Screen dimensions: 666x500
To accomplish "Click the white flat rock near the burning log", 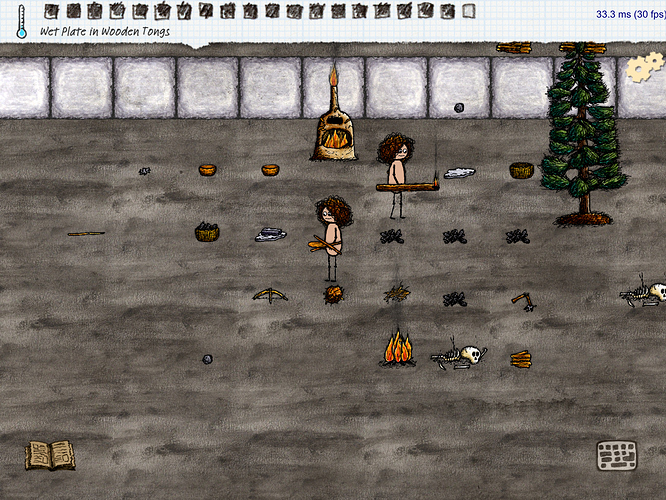I will [460, 173].
